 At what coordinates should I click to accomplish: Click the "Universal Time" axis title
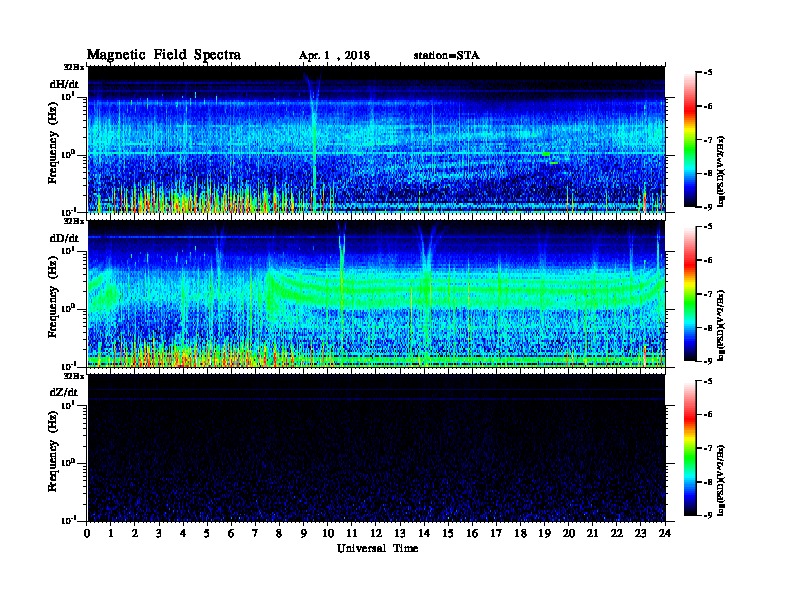378,548
